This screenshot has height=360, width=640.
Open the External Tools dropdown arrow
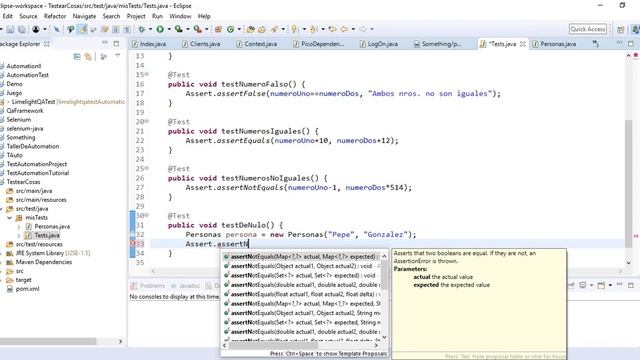pos(207,29)
